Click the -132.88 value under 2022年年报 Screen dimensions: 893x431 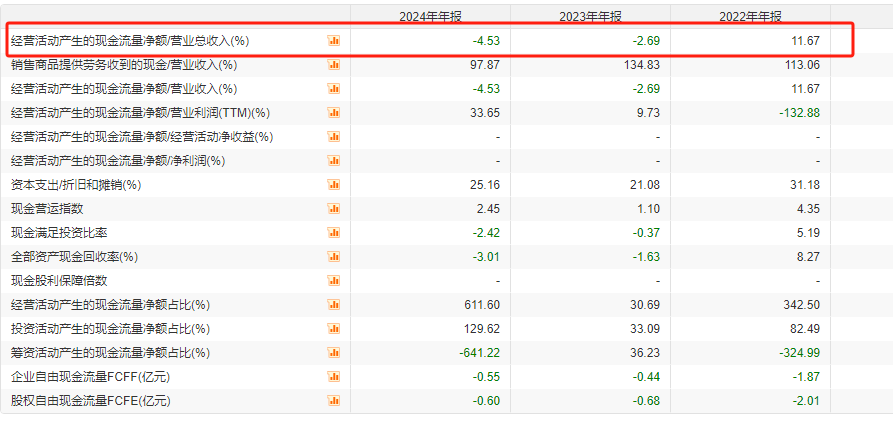800,113
